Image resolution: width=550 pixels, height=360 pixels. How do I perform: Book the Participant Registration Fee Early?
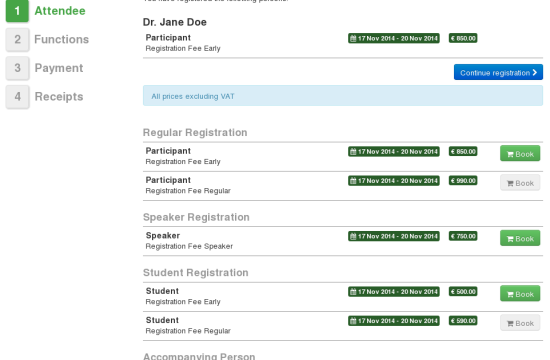pos(520,154)
